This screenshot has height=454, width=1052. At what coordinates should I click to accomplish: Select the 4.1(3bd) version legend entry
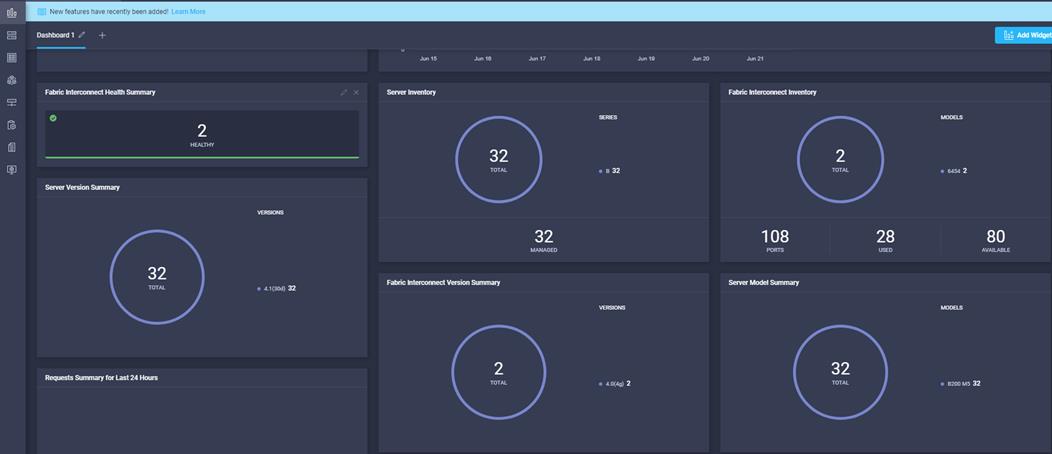coord(276,288)
